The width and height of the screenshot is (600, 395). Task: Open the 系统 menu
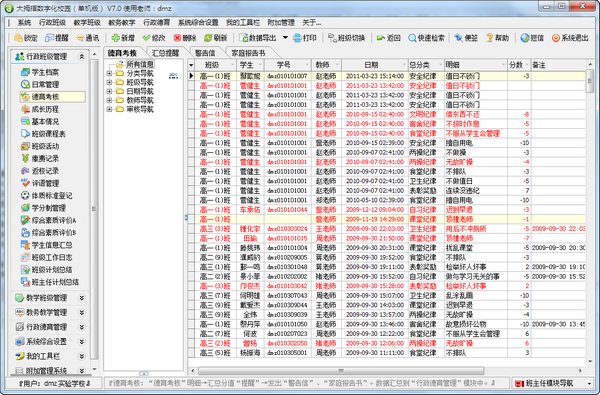[x=24, y=23]
